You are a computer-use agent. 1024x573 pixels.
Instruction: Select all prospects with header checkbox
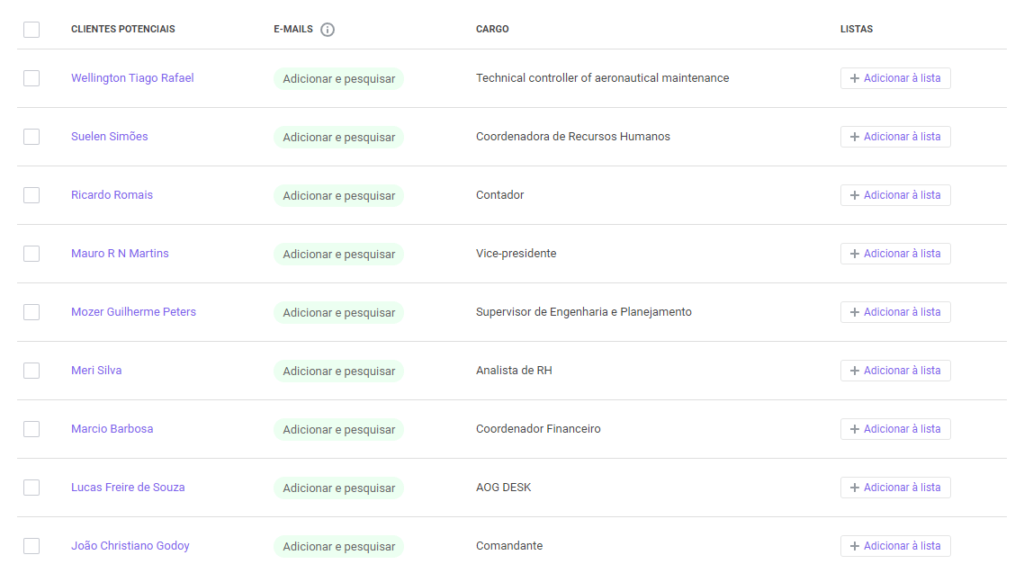(31, 29)
